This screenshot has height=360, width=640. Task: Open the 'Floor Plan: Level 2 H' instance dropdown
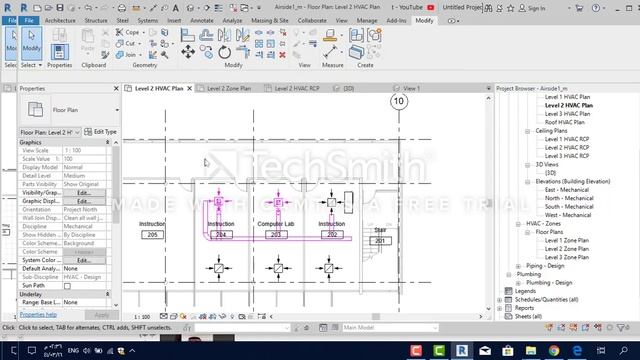50,132
